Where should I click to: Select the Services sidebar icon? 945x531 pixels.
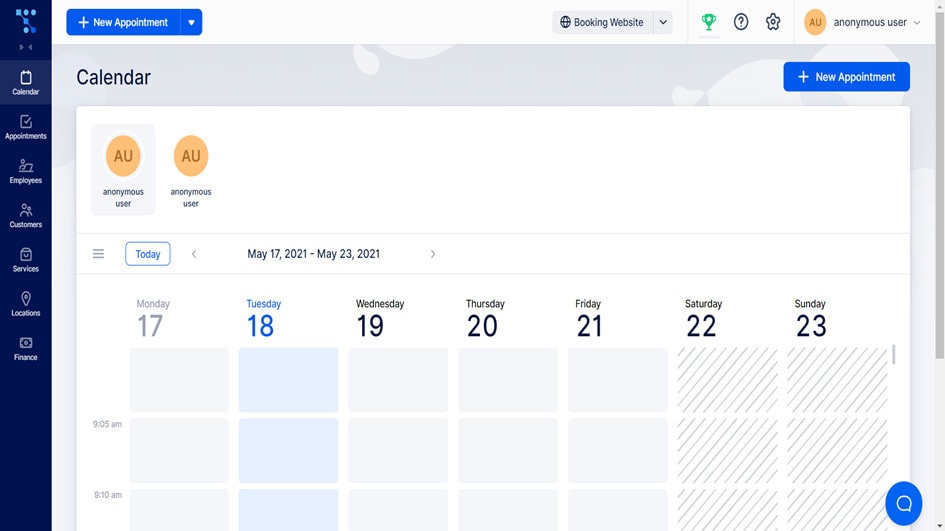[x=25, y=260]
